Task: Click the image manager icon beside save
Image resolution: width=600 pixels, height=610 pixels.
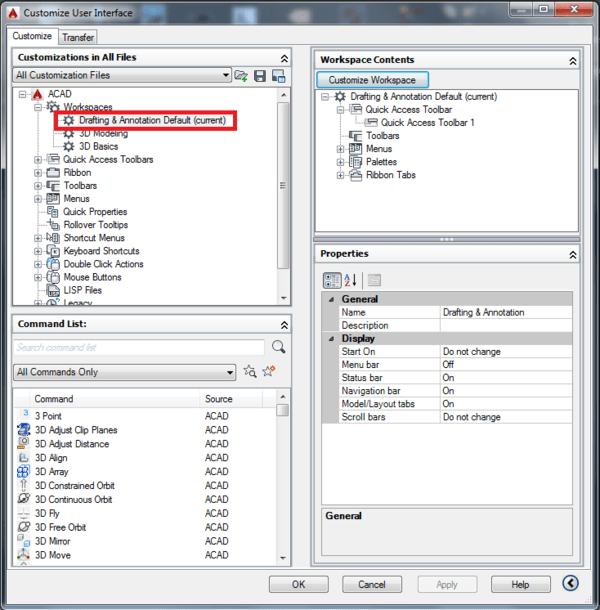Action: (279, 76)
